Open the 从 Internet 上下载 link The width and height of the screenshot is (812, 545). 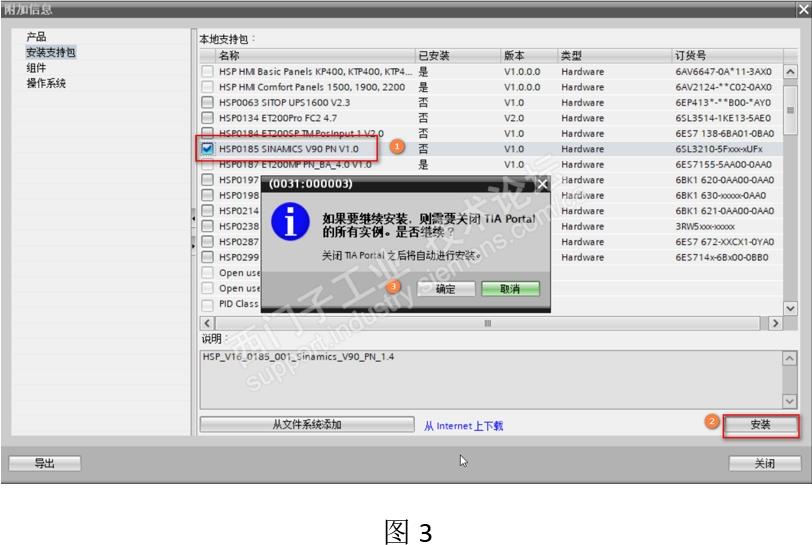tap(463, 426)
